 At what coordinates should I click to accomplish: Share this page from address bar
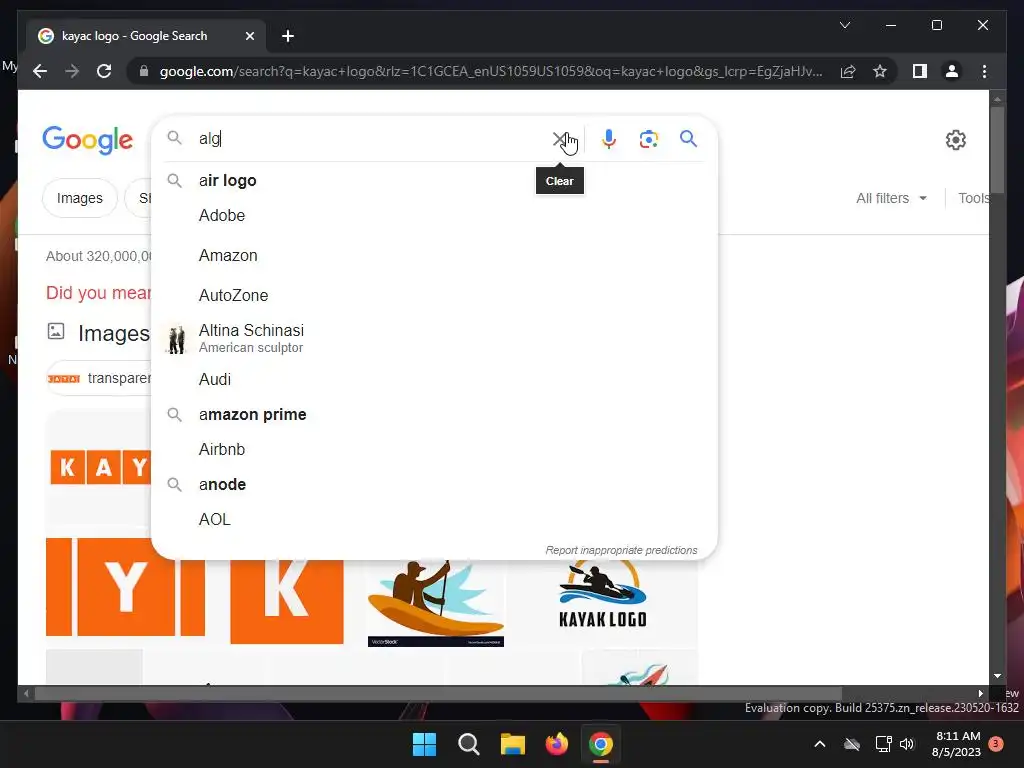coord(848,71)
